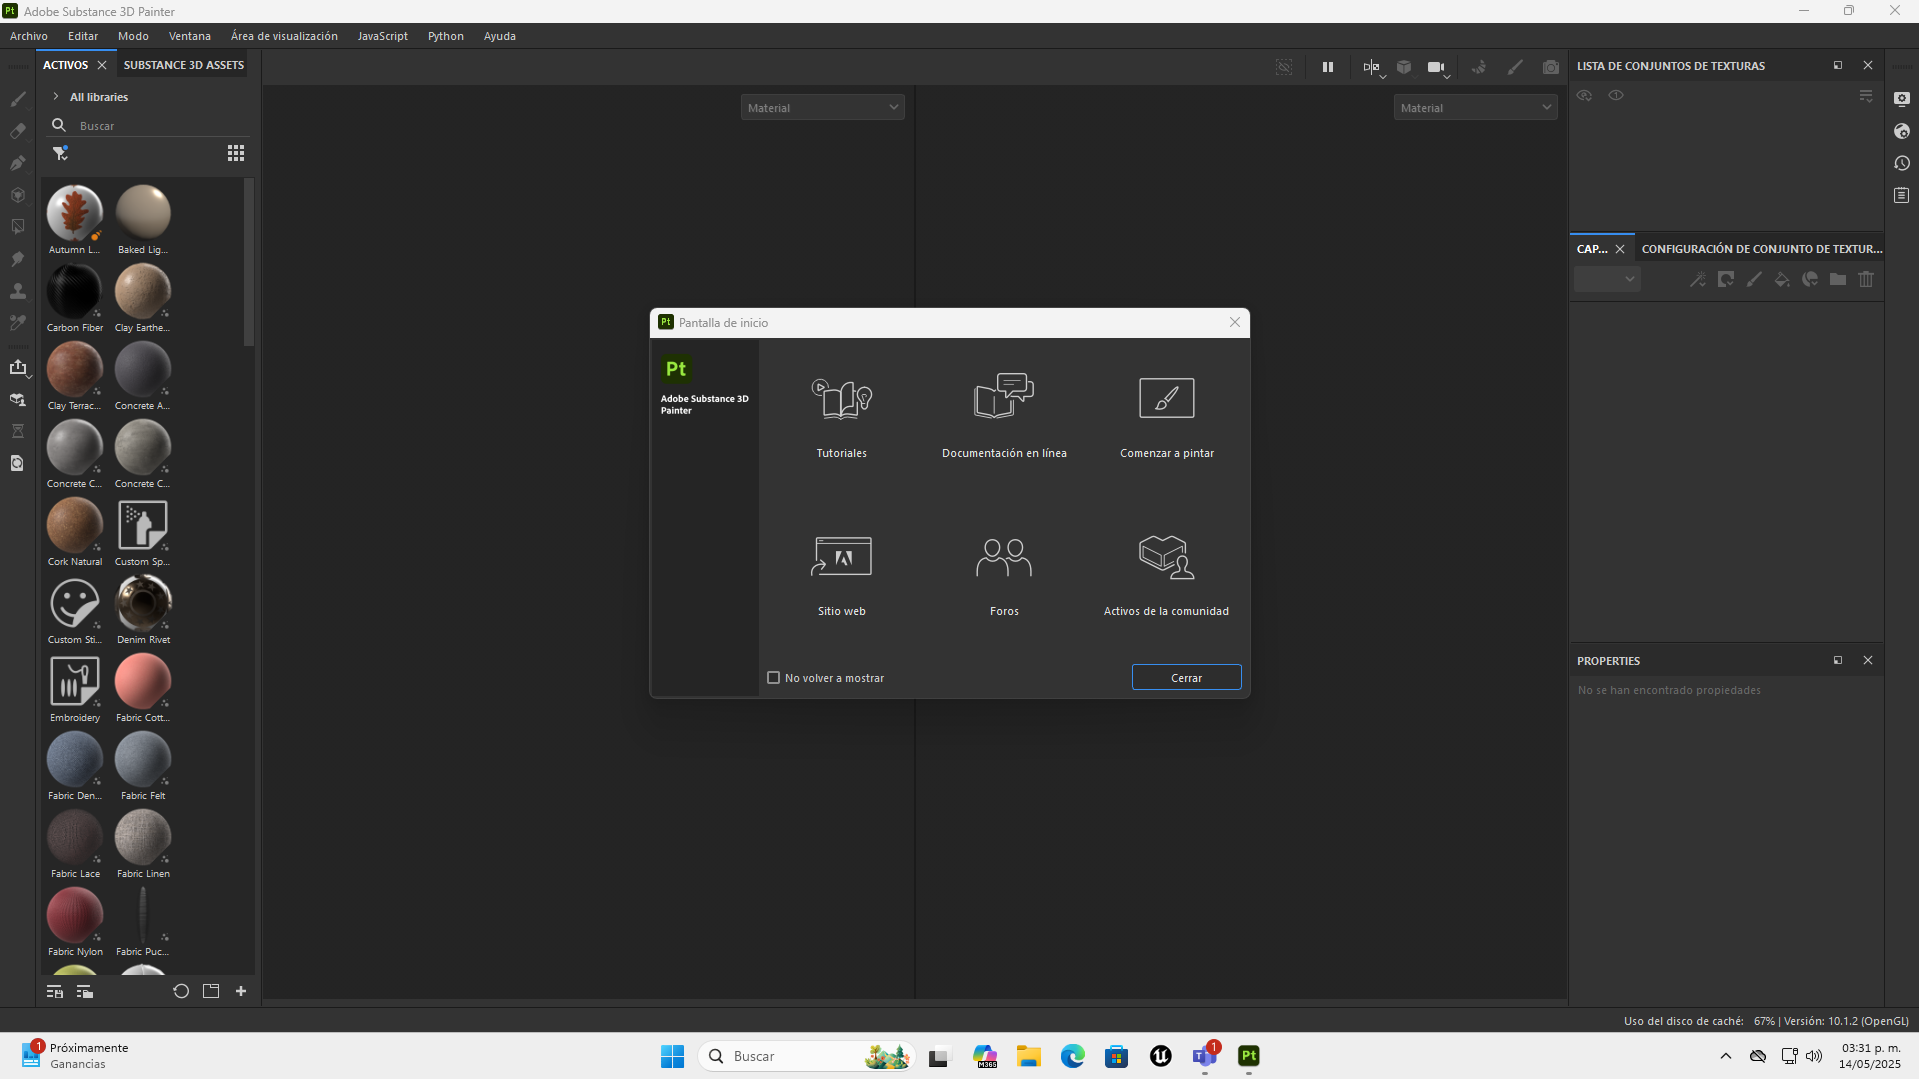Click the Sitio web icon
The width and height of the screenshot is (1919, 1079).
841,557
